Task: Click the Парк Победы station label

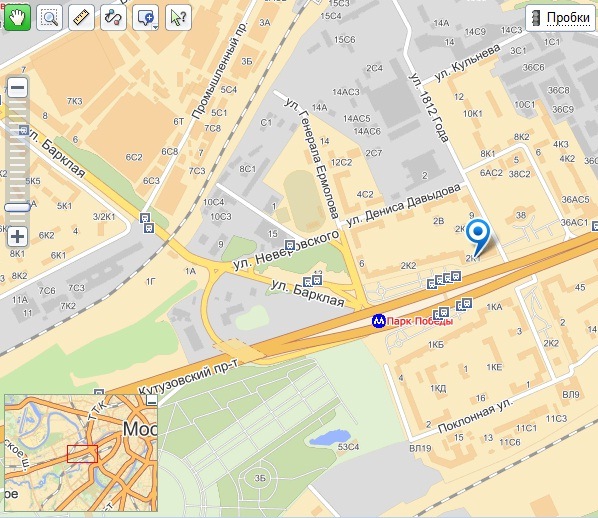Action: point(420,321)
